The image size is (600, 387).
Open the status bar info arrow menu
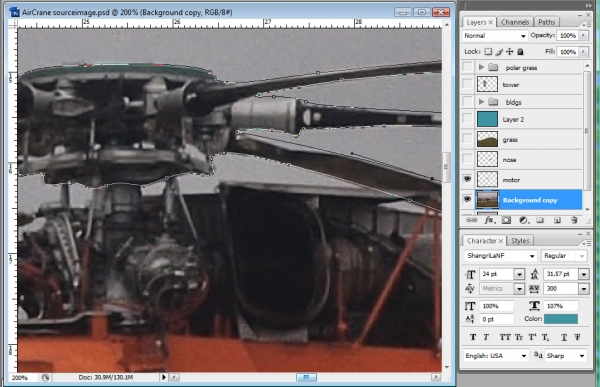[x=164, y=377]
